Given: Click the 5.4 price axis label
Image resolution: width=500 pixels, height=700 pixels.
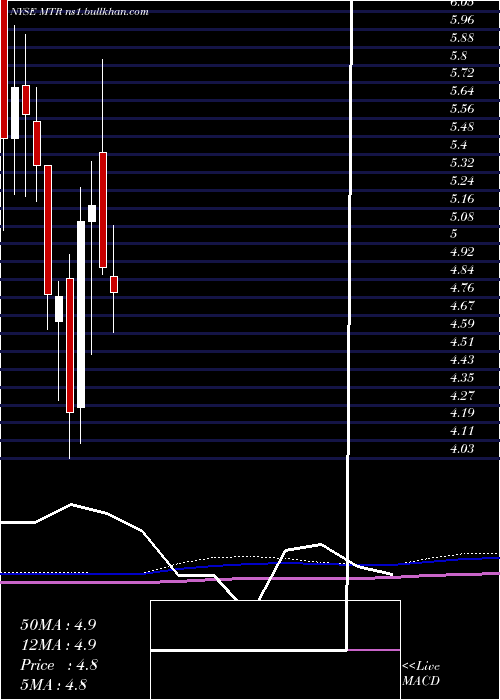Looking at the screenshot, I should [x=459, y=145].
